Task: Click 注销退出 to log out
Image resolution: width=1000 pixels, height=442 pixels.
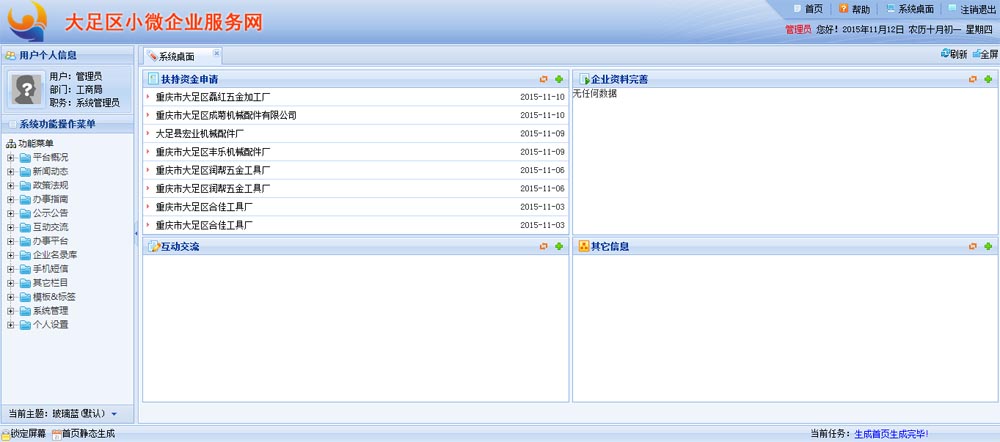Action: tap(978, 8)
